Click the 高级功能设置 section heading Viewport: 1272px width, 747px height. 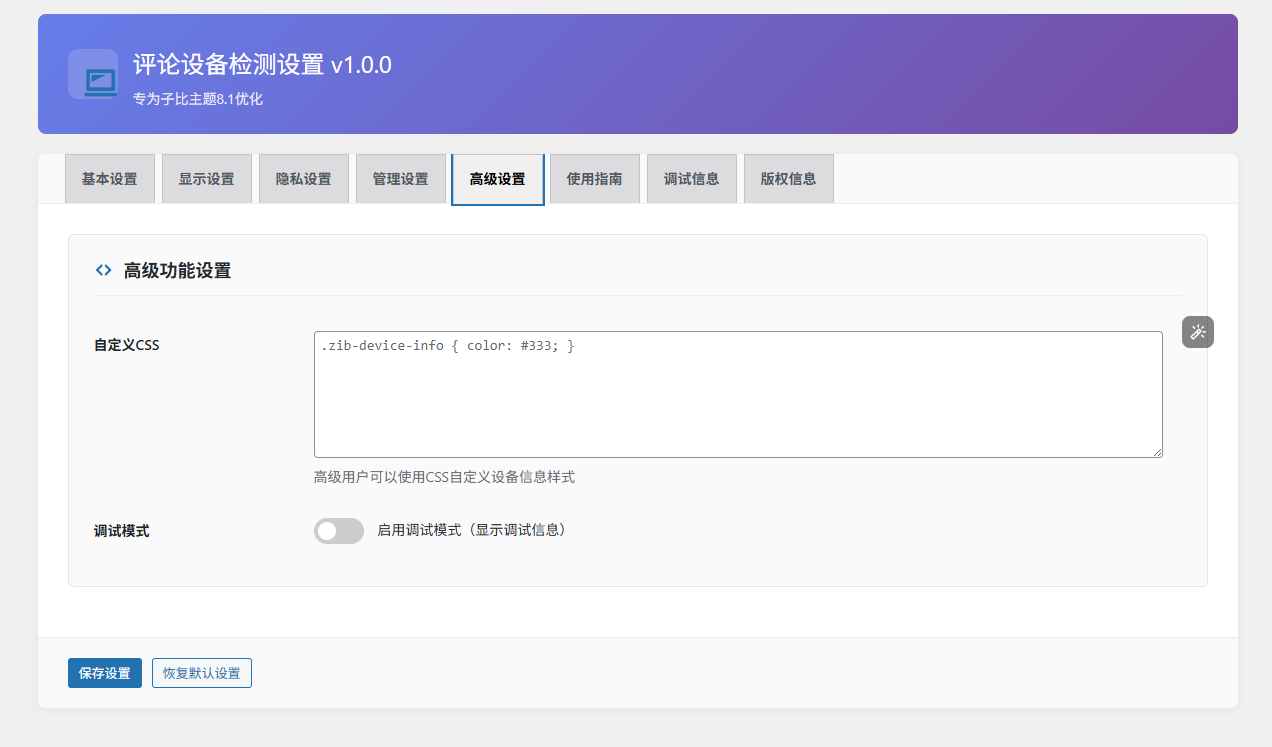point(177,270)
